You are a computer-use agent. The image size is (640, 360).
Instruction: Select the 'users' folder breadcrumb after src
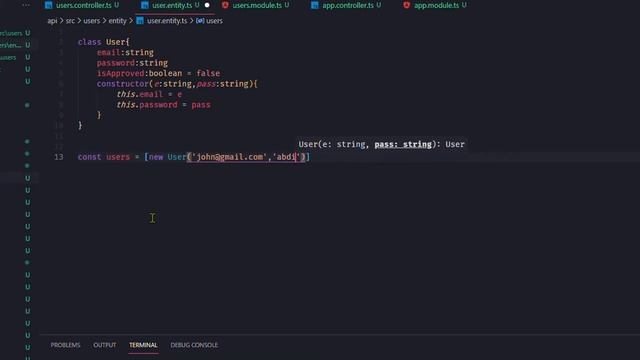tap(91, 21)
